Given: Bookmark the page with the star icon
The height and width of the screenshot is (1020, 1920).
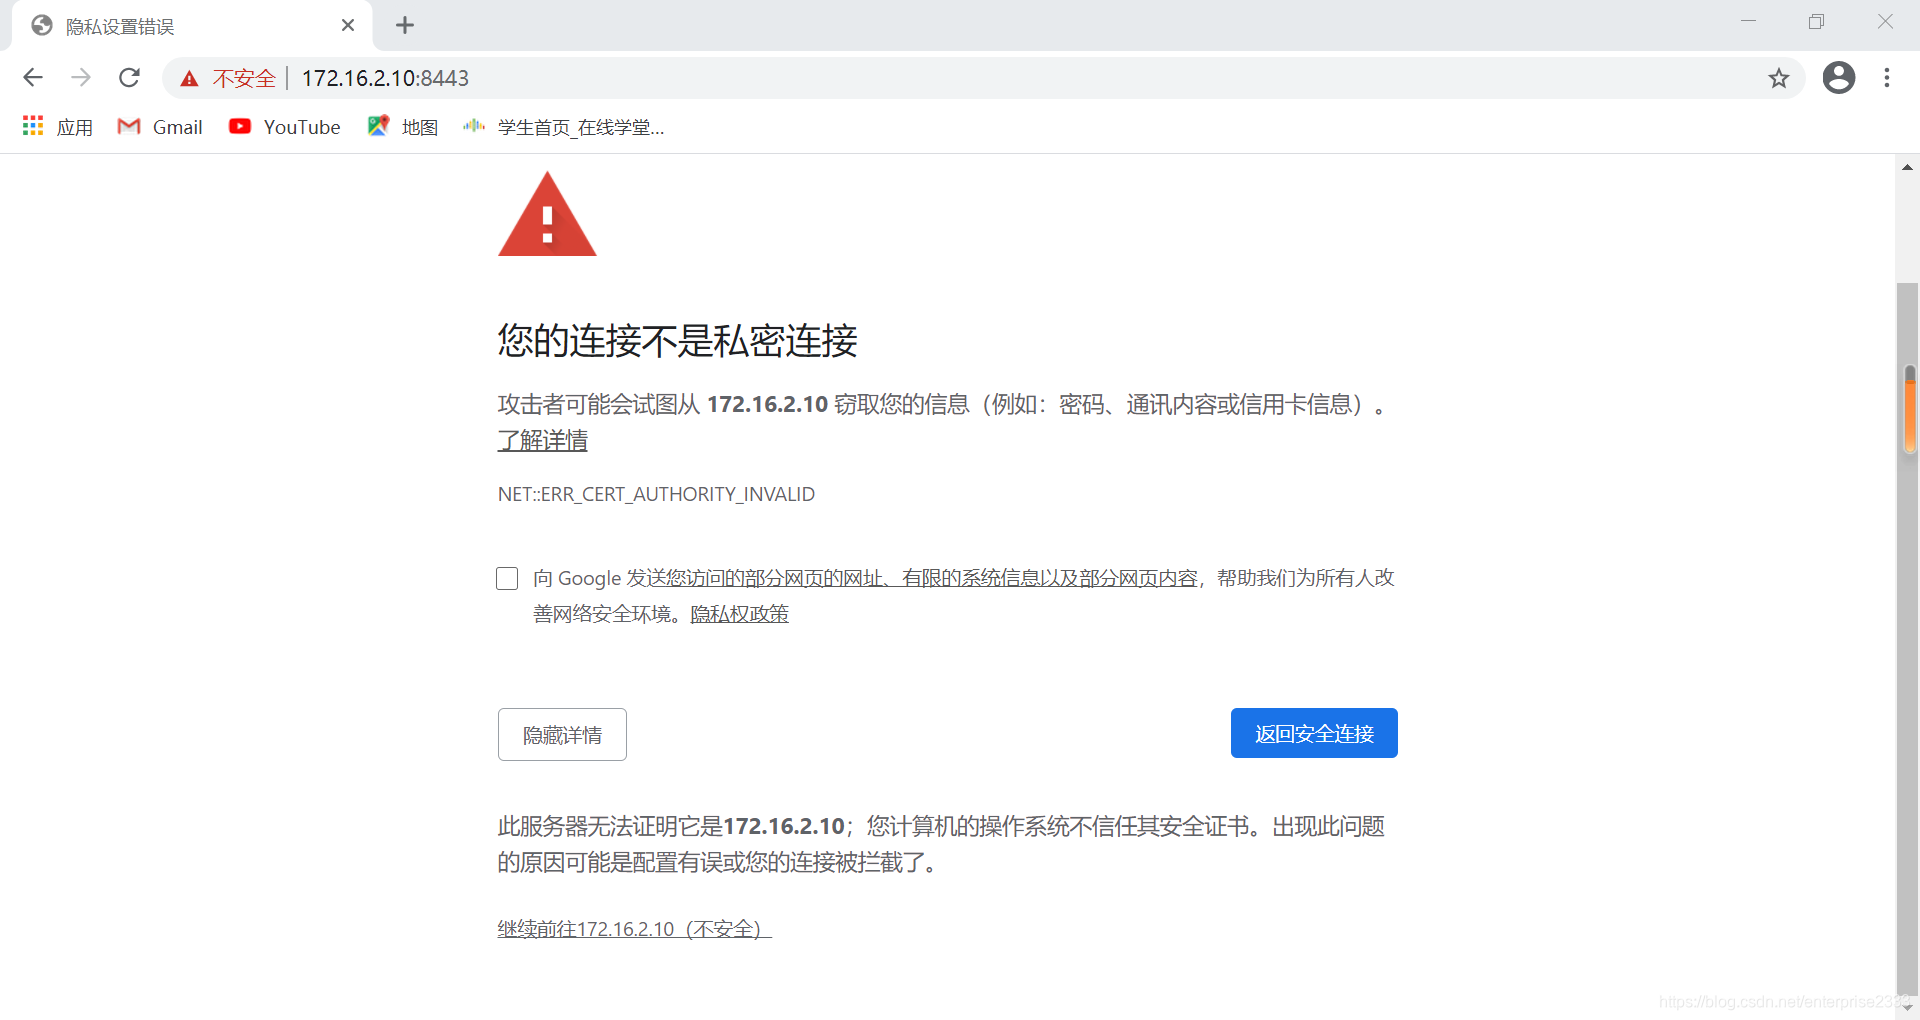Looking at the screenshot, I should point(1779,78).
